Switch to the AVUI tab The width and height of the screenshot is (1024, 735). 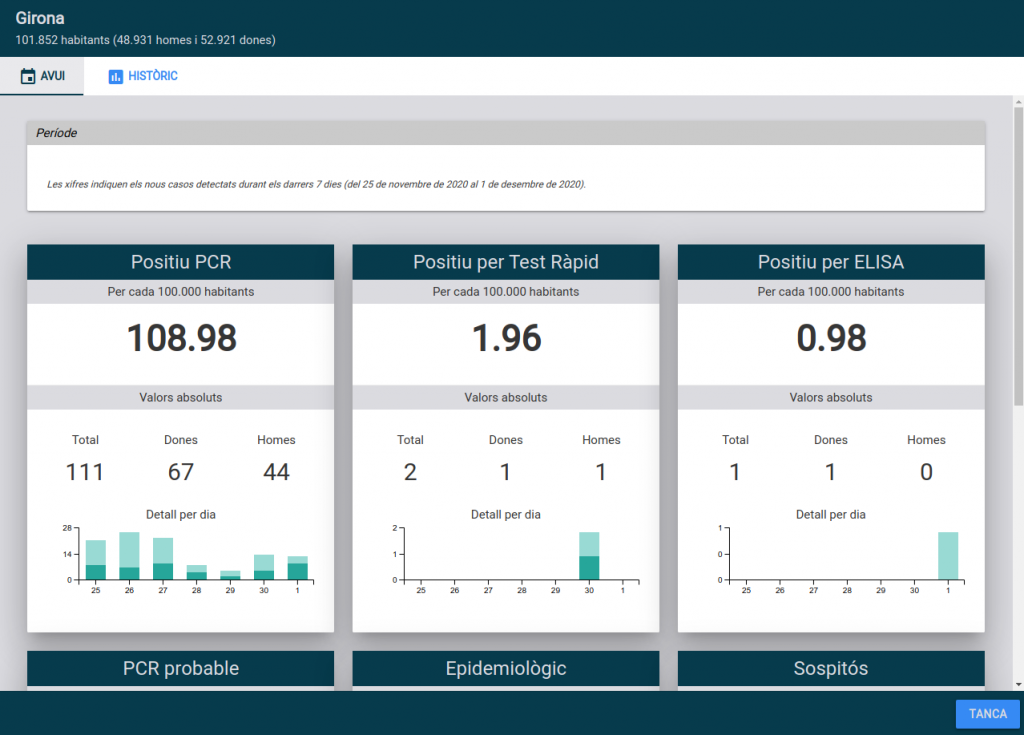[42, 76]
